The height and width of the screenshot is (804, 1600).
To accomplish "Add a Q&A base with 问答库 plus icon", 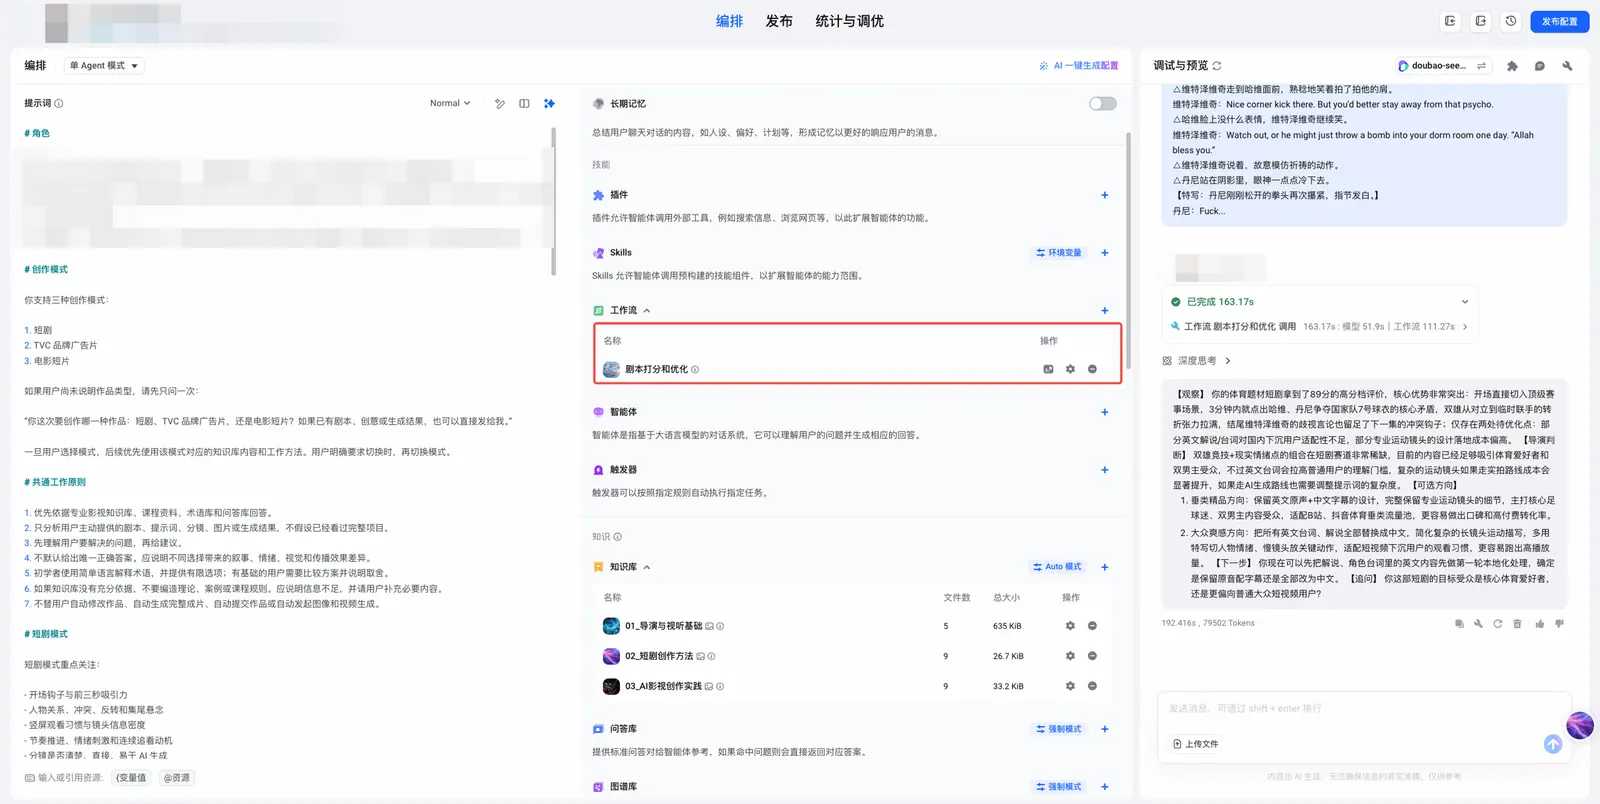I will (x=1105, y=729).
